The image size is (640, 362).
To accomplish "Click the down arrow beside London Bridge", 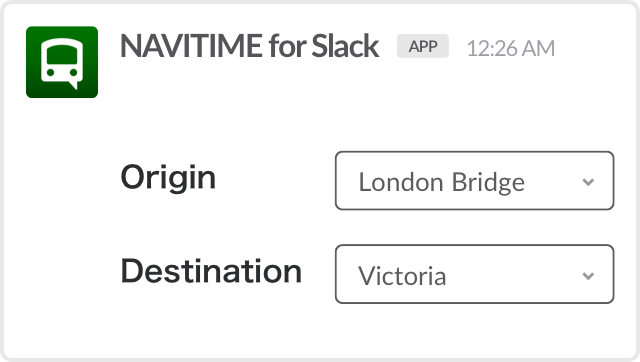I will click(x=588, y=182).
